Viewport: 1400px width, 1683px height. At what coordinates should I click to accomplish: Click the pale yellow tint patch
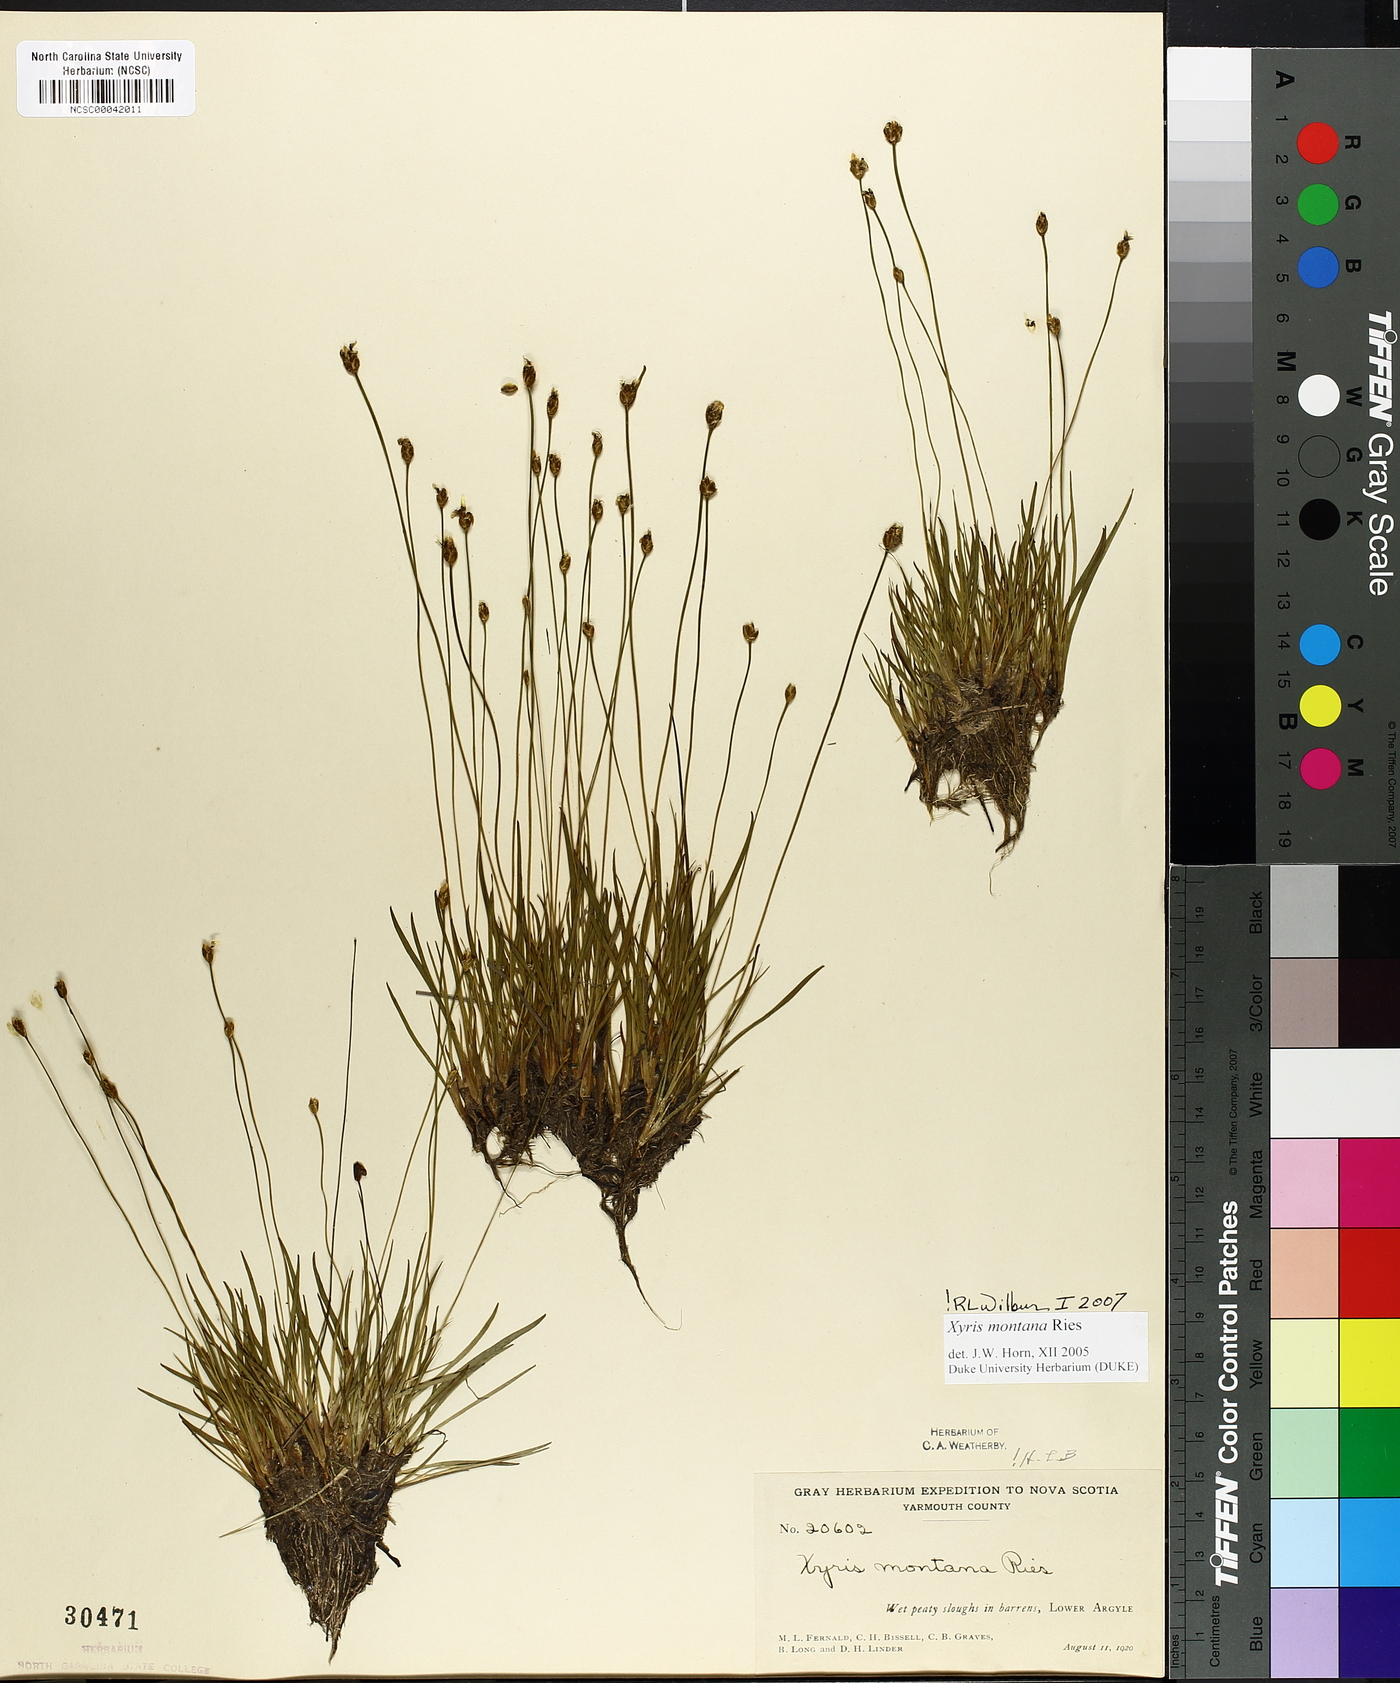pos(1304,1363)
